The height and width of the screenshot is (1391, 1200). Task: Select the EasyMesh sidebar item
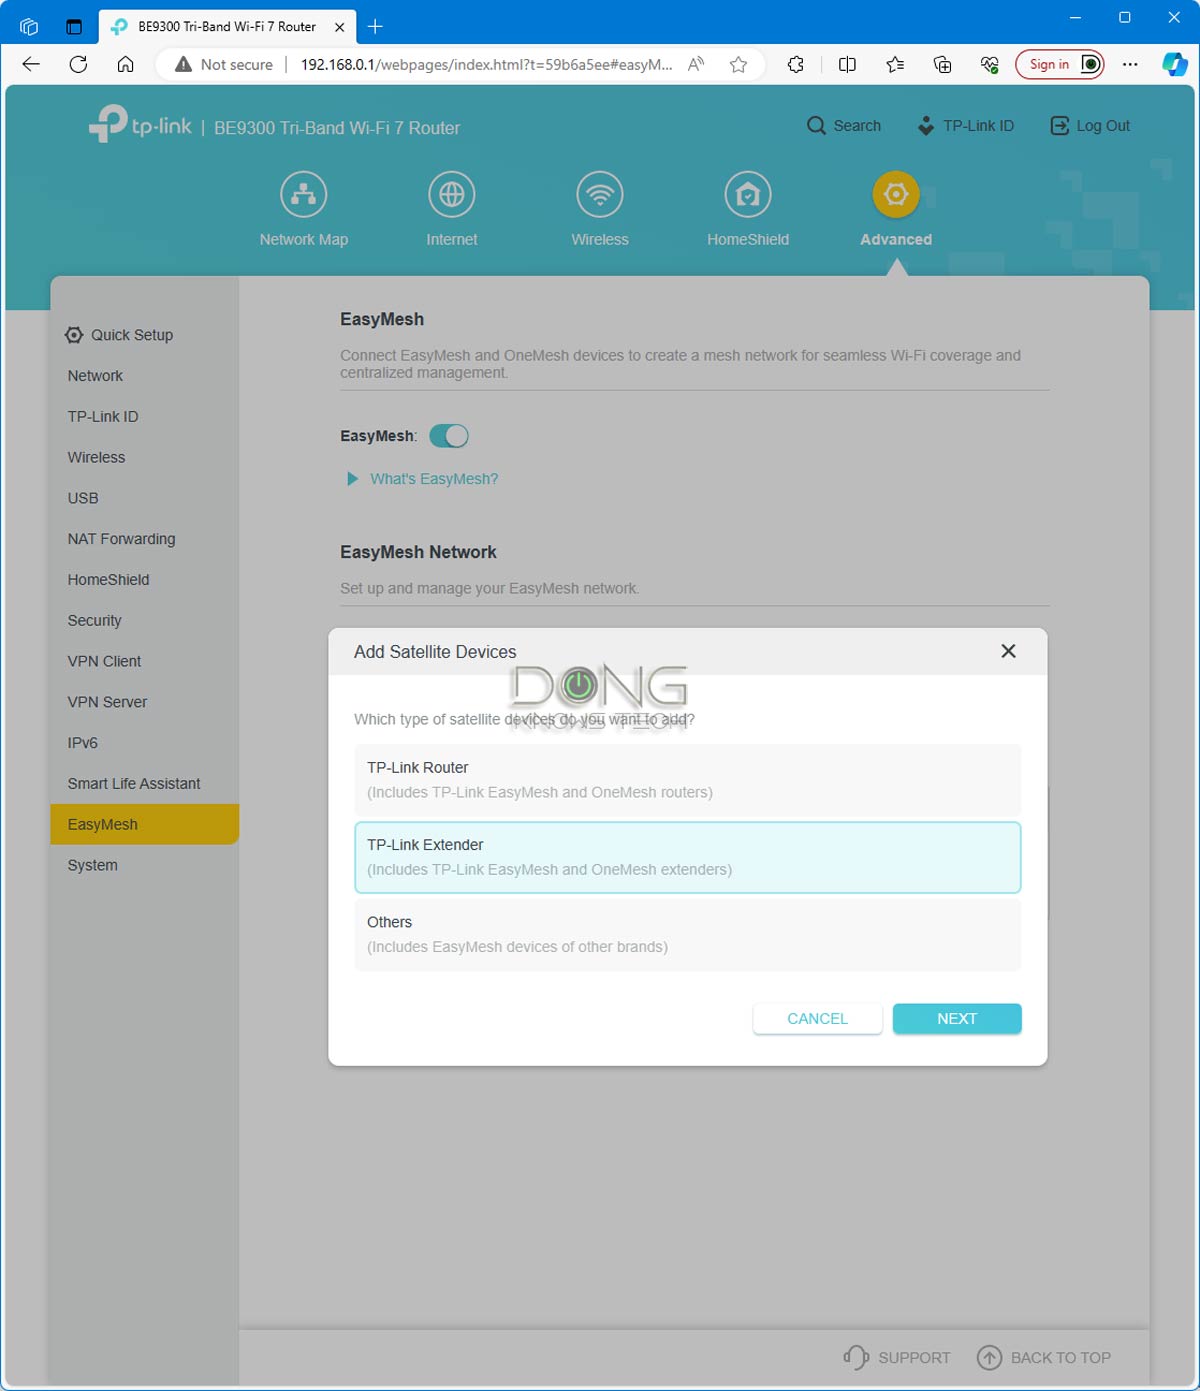102,824
